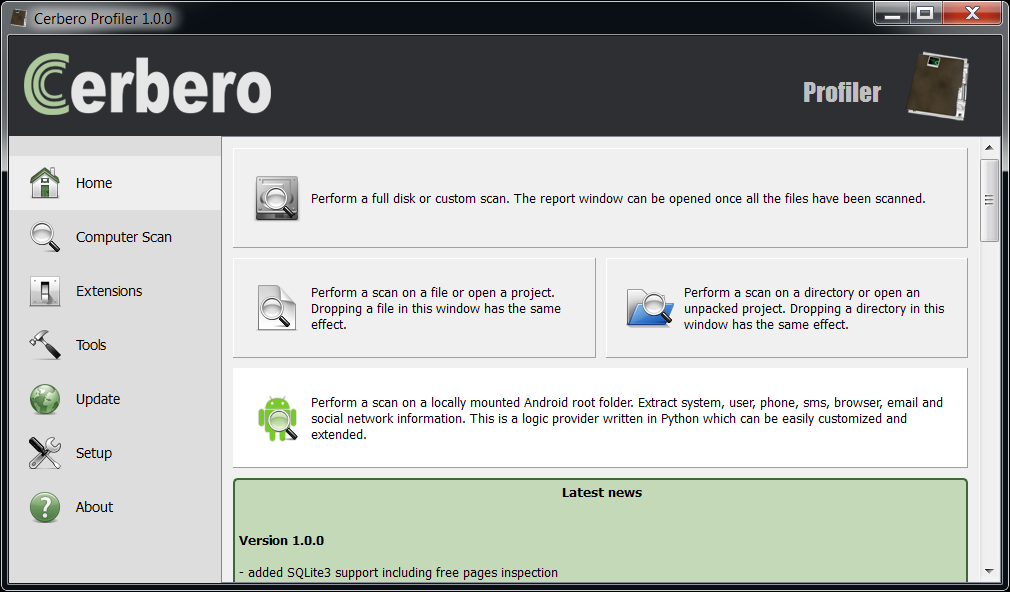Click the Setup wrench and screwdriver icon
The image size is (1010, 592).
pyautogui.click(x=44, y=453)
